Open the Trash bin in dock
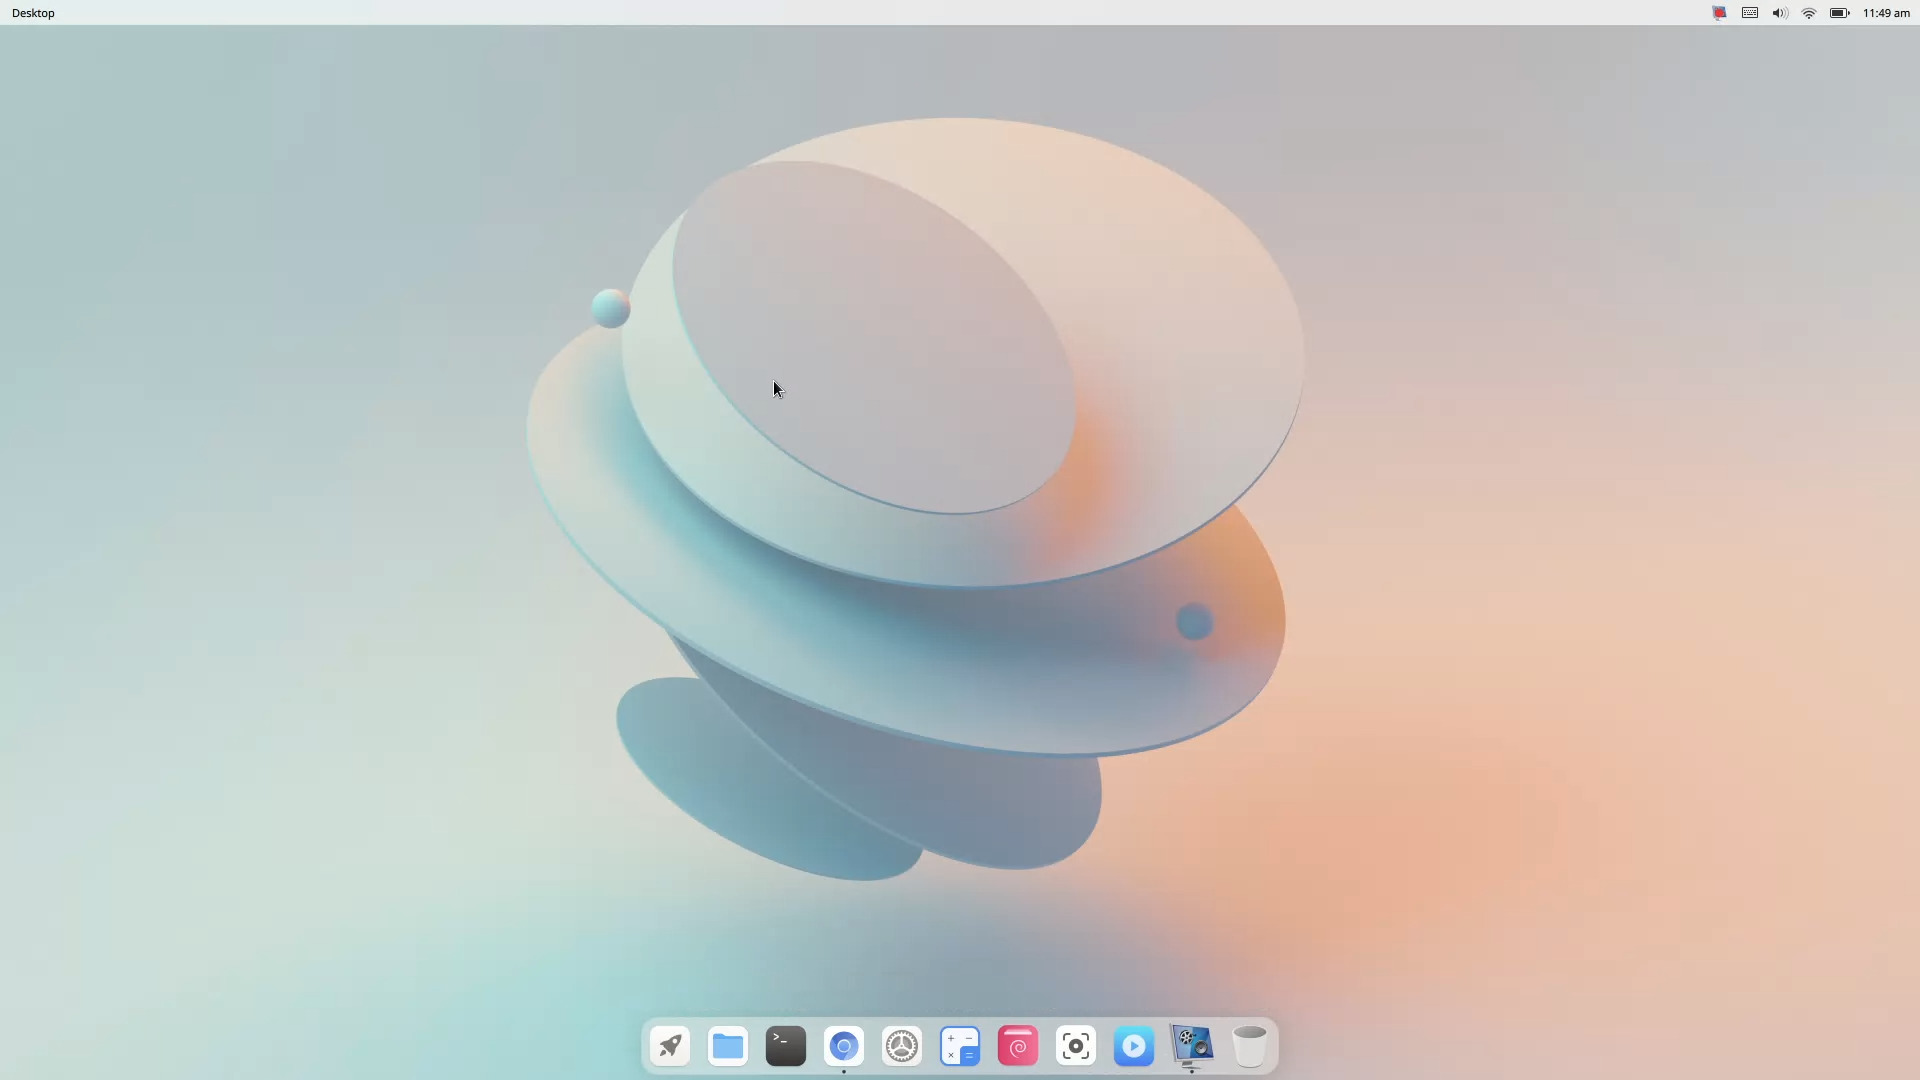This screenshot has height=1080, width=1920. [1249, 1046]
